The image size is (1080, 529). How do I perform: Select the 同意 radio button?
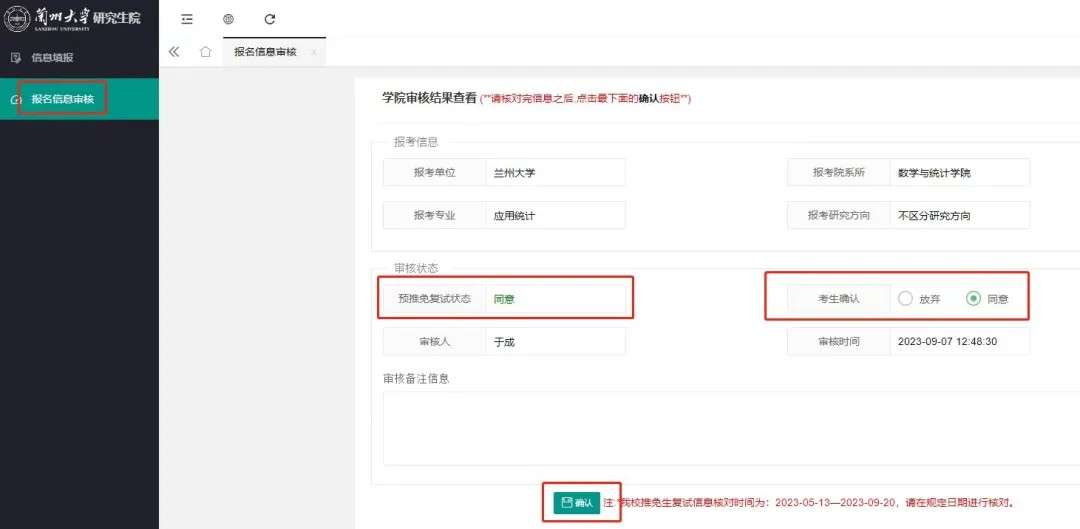(x=973, y=298)
